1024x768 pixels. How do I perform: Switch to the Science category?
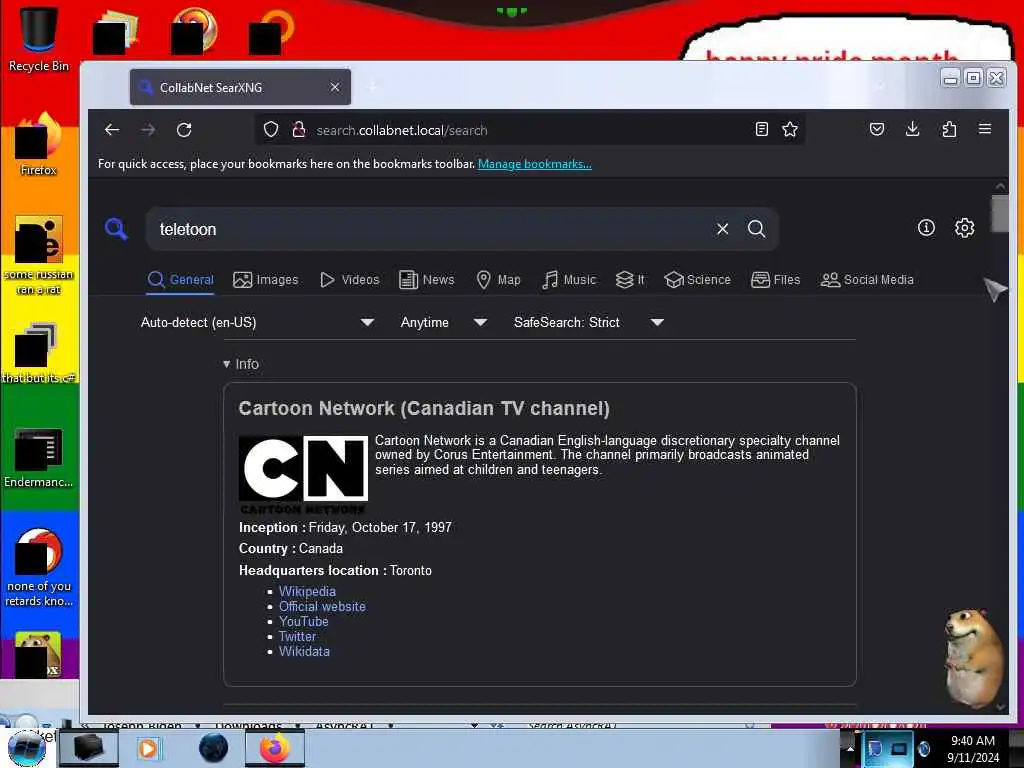tap(697, 280)
